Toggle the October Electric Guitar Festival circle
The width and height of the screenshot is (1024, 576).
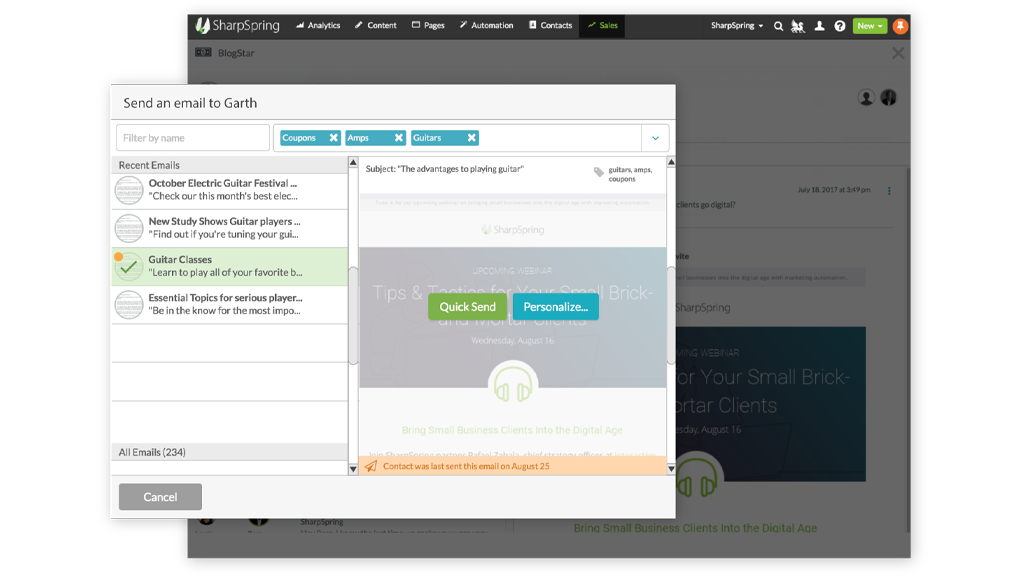pyautogui.click(x=129, y=191)
